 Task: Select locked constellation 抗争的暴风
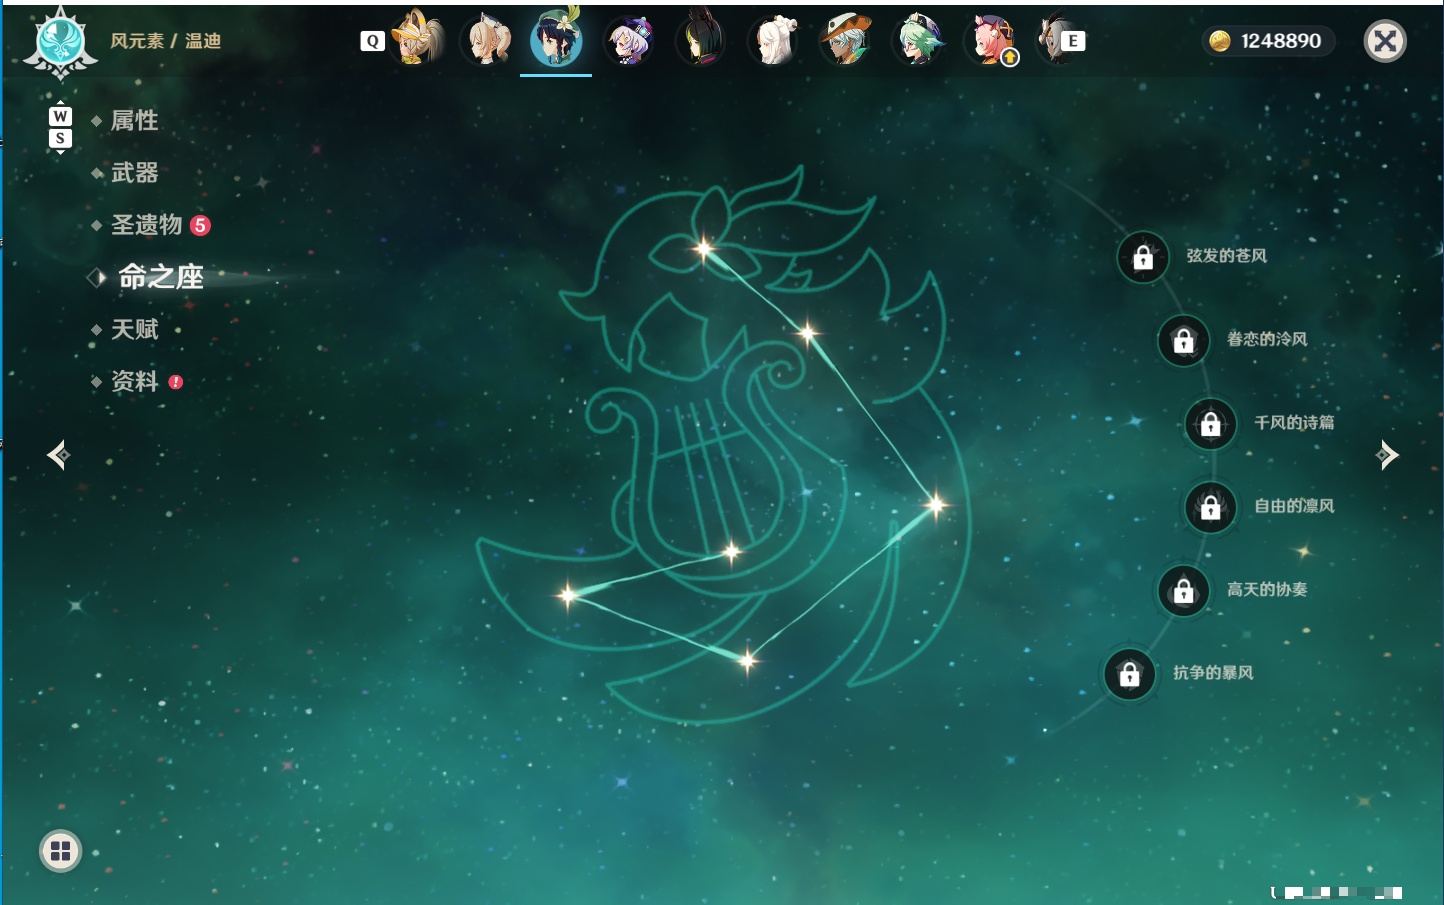pos(1130,674)
